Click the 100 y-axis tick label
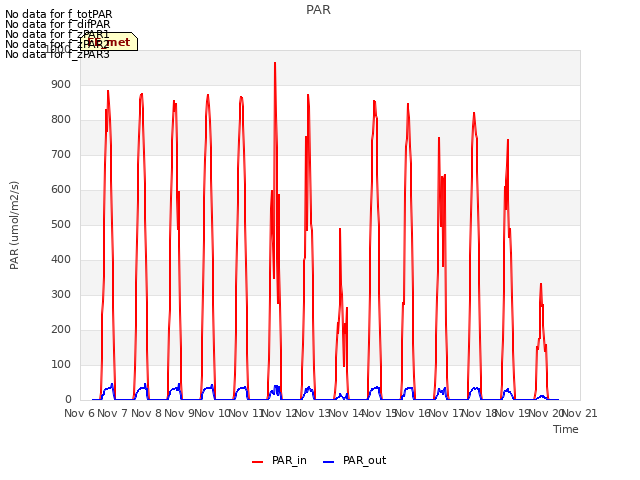This screenshot has height=480, width=640. 61,364
